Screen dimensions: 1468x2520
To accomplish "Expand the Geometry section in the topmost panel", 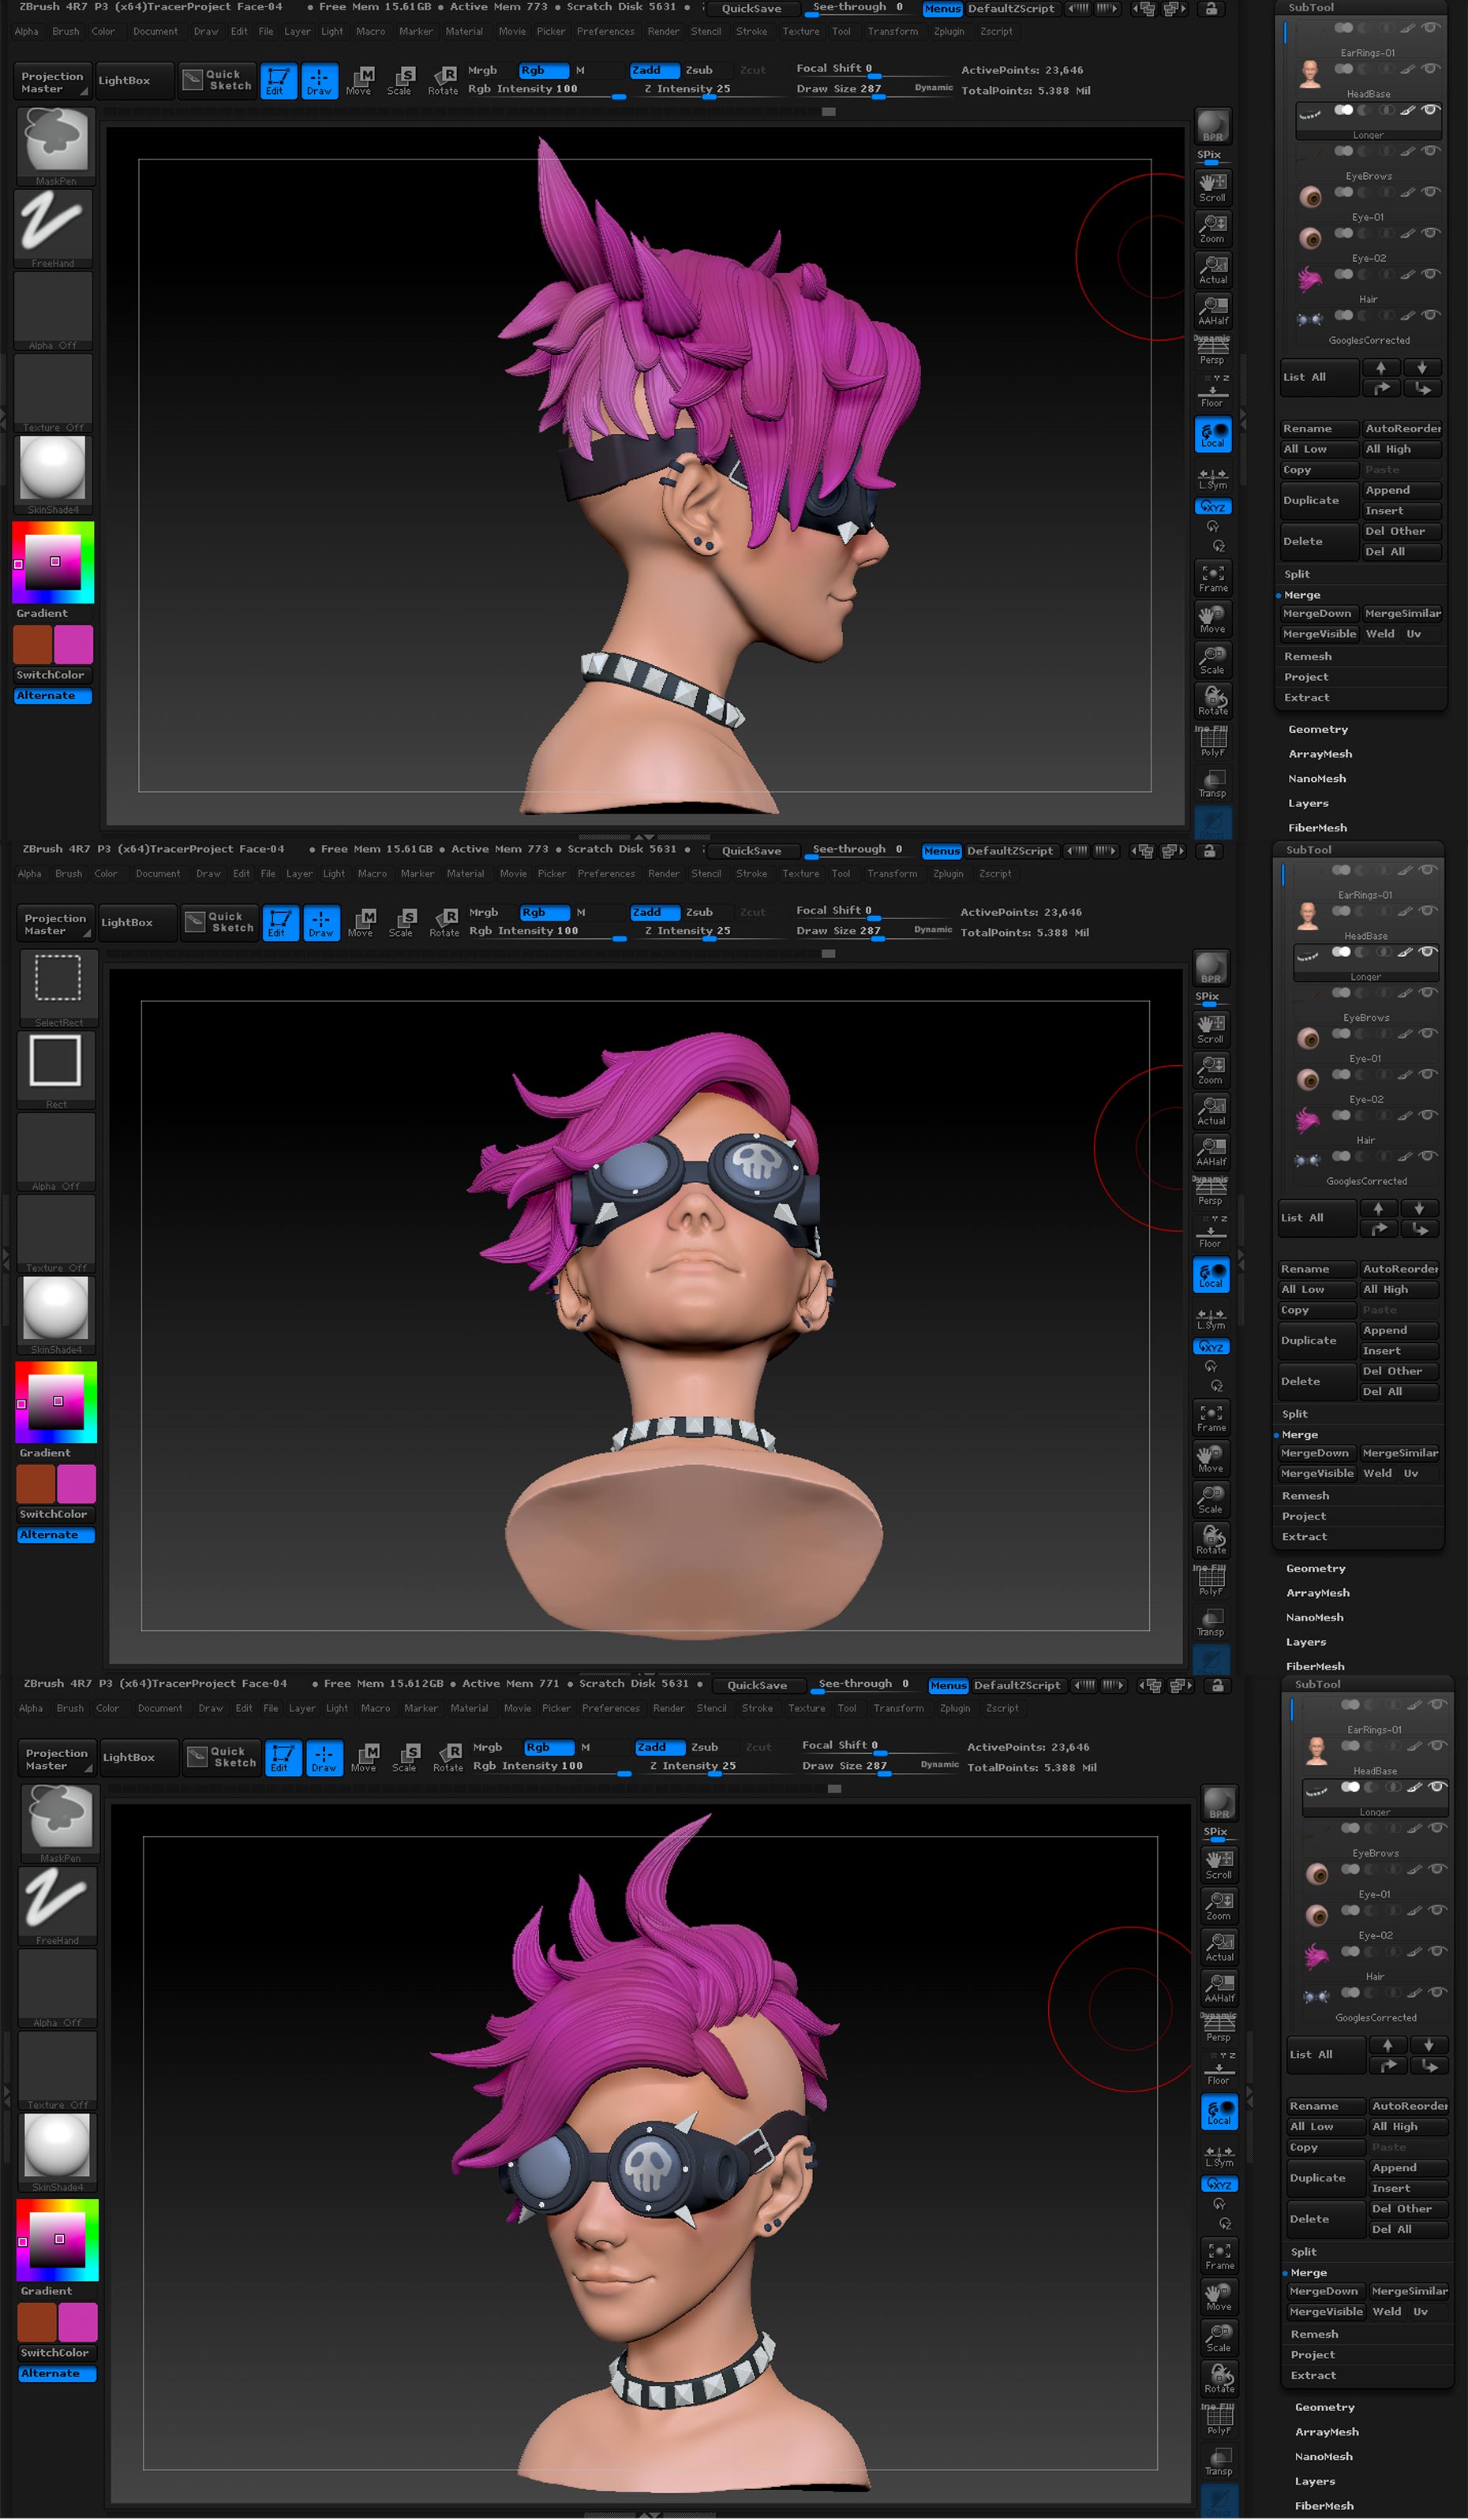I will 1318,730.
